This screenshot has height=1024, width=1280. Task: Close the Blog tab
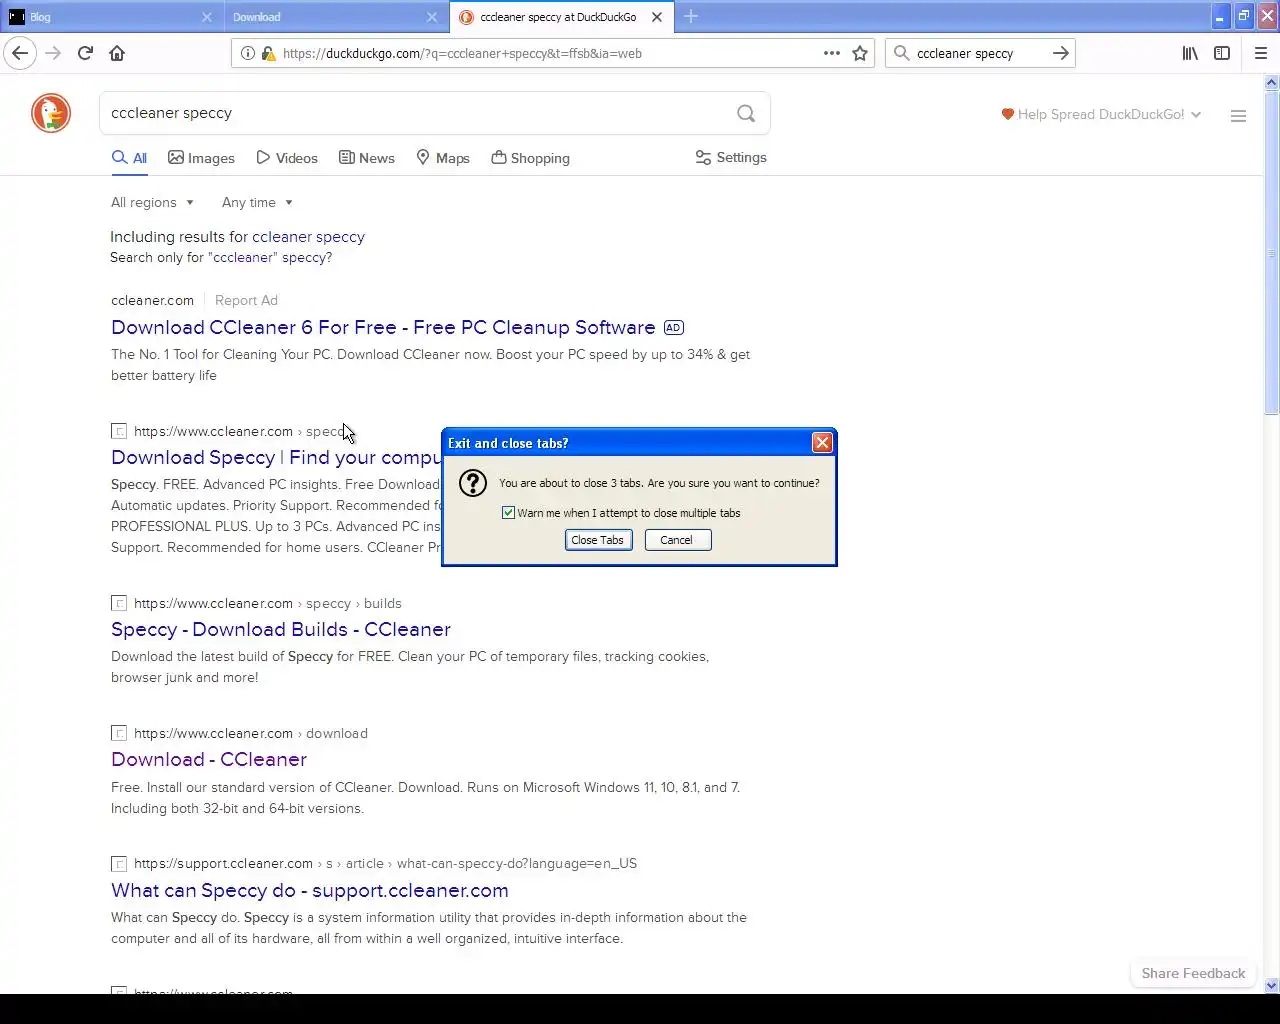[207, 17]
